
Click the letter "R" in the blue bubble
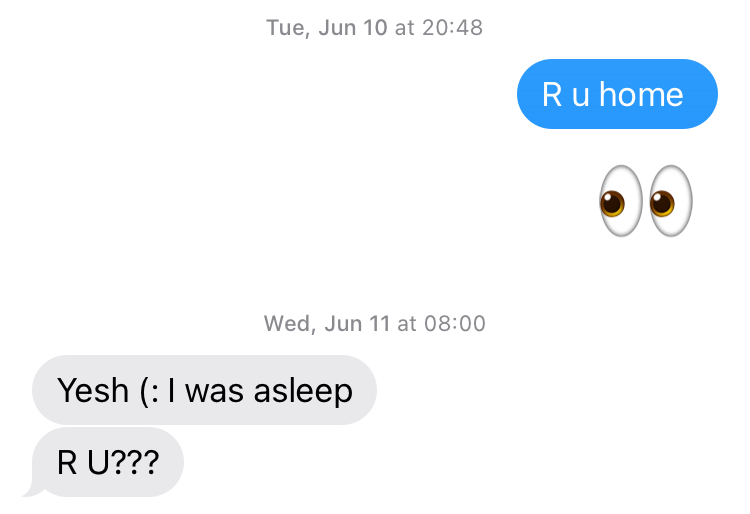click(552, 95)
